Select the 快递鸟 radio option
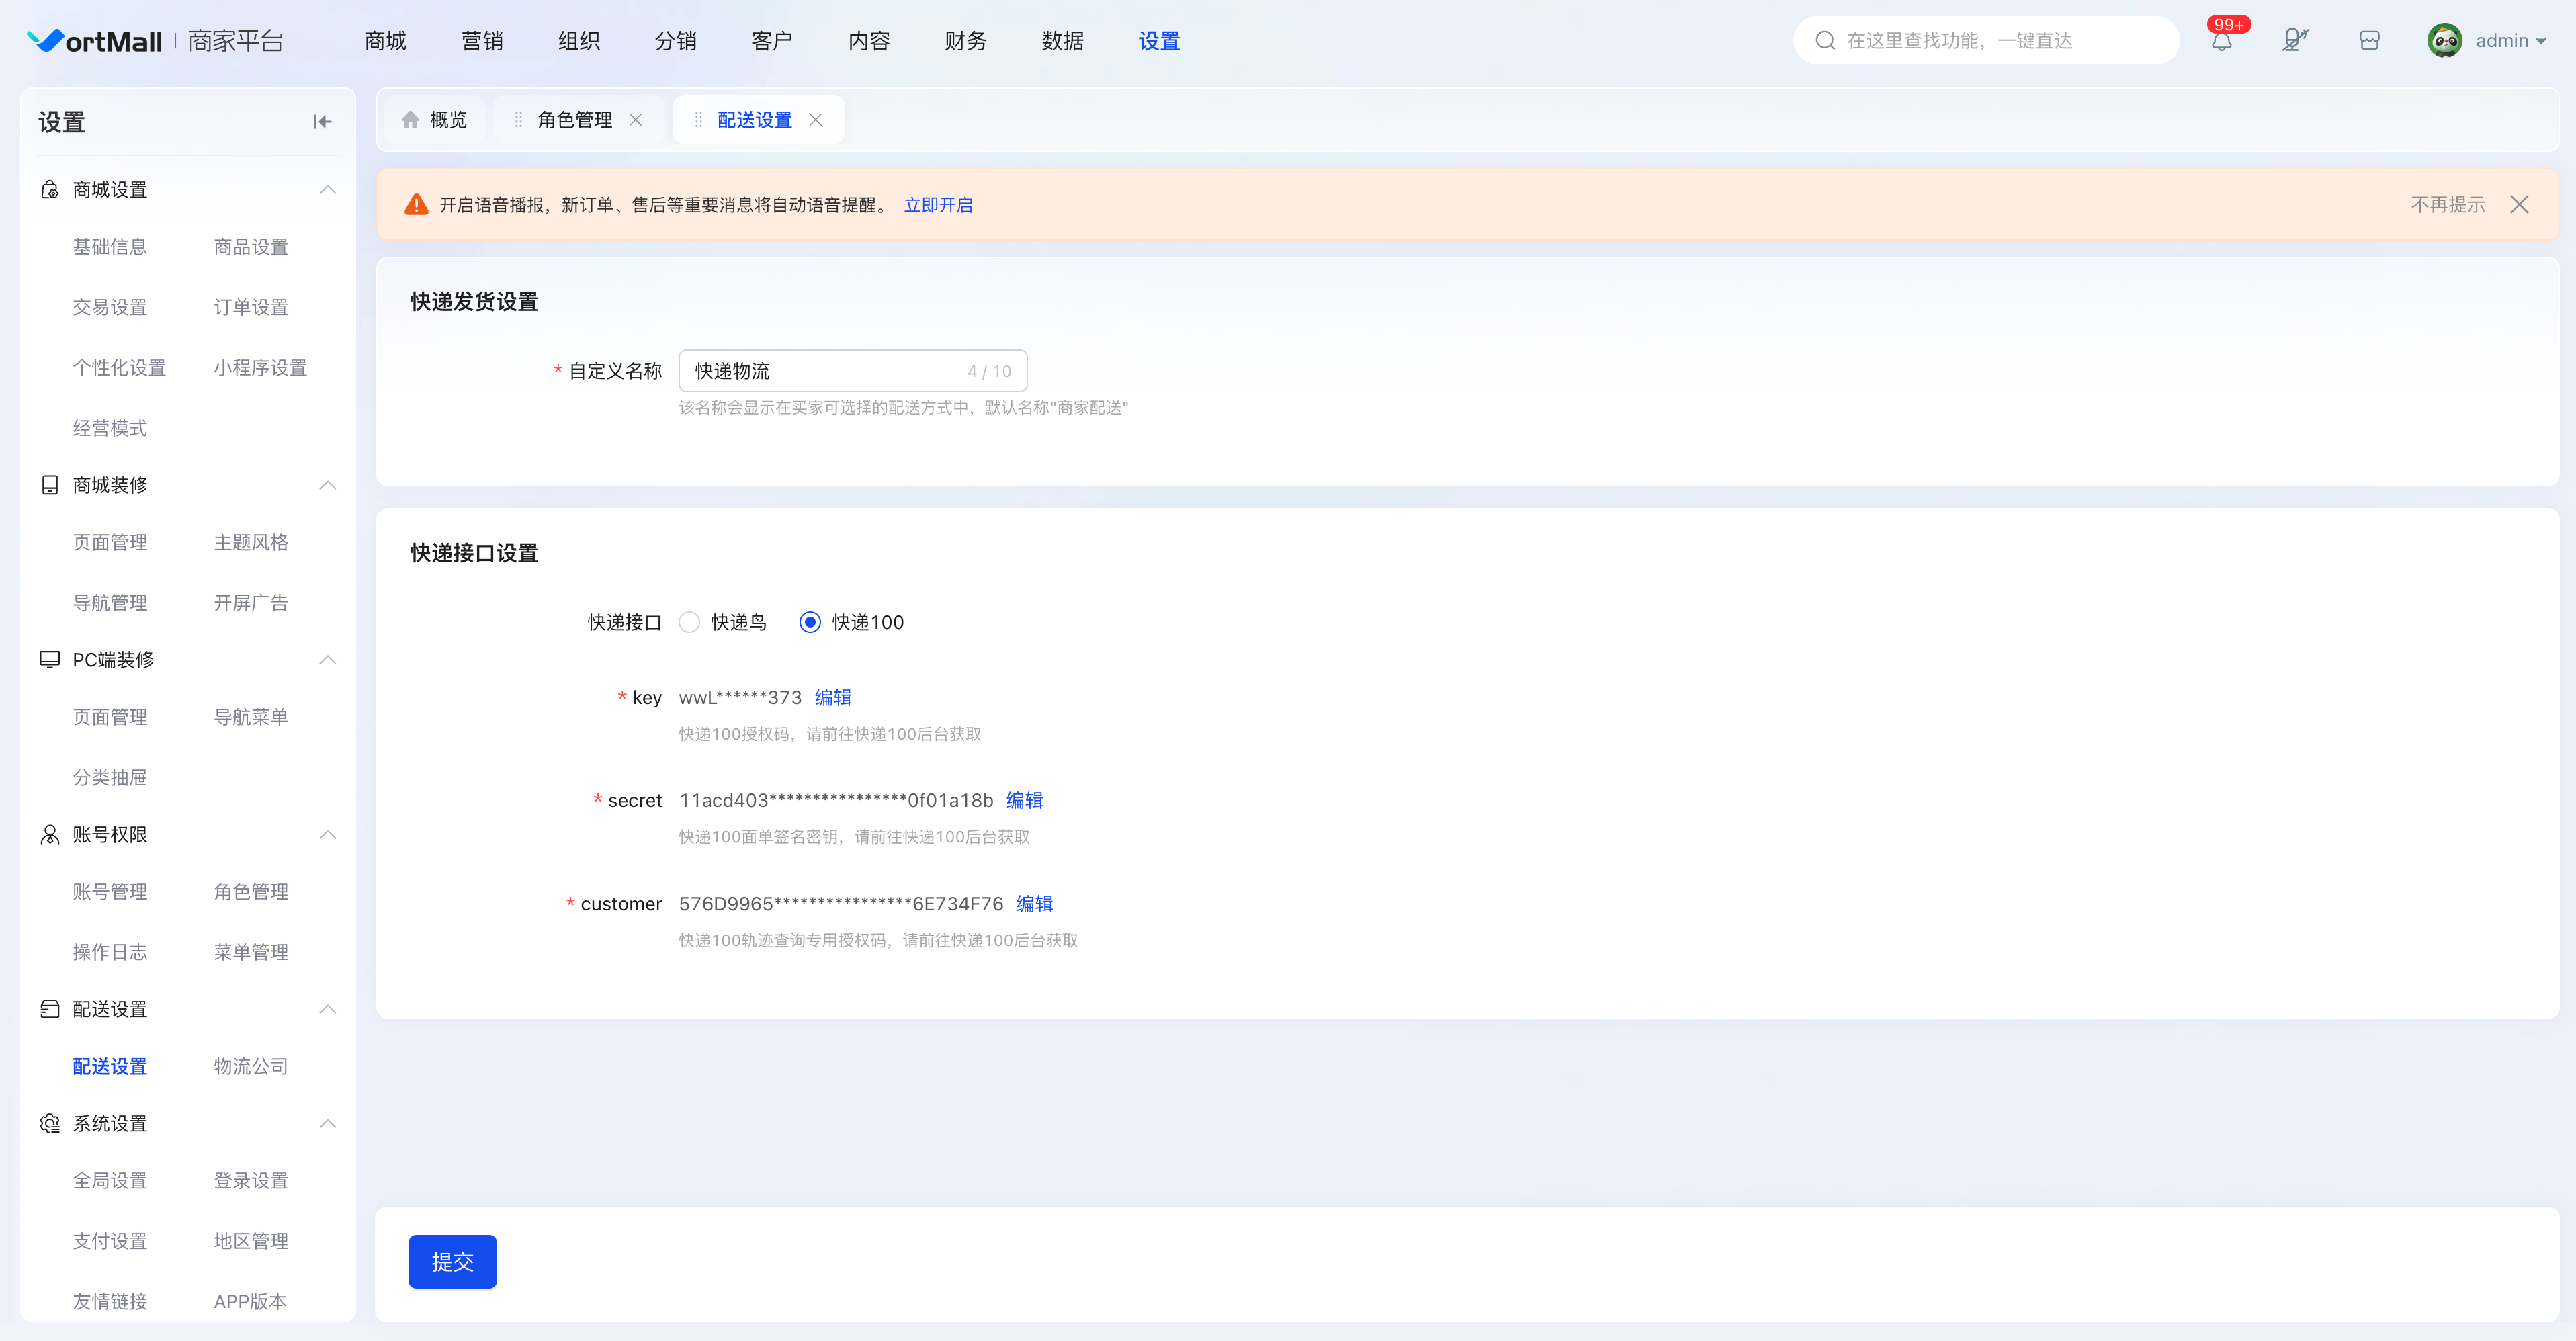 [x=689, y=622]
